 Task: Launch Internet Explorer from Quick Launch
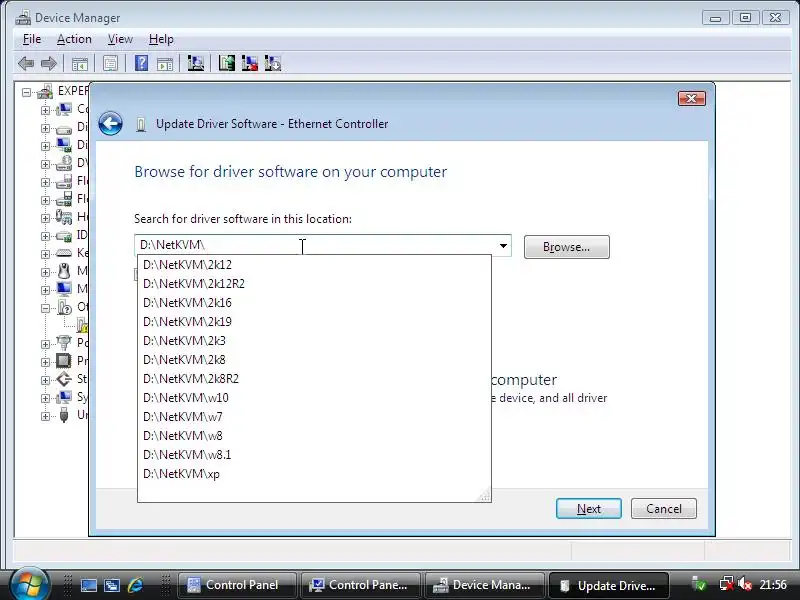click(x=135, y=585)
